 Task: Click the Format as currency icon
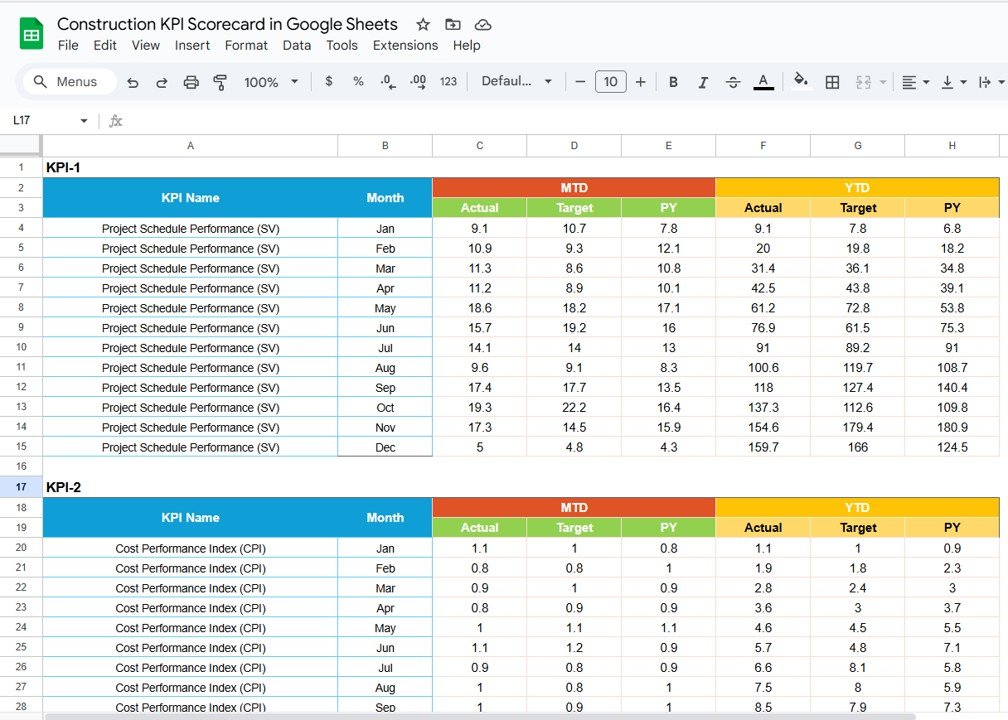(x=329, y=82)
